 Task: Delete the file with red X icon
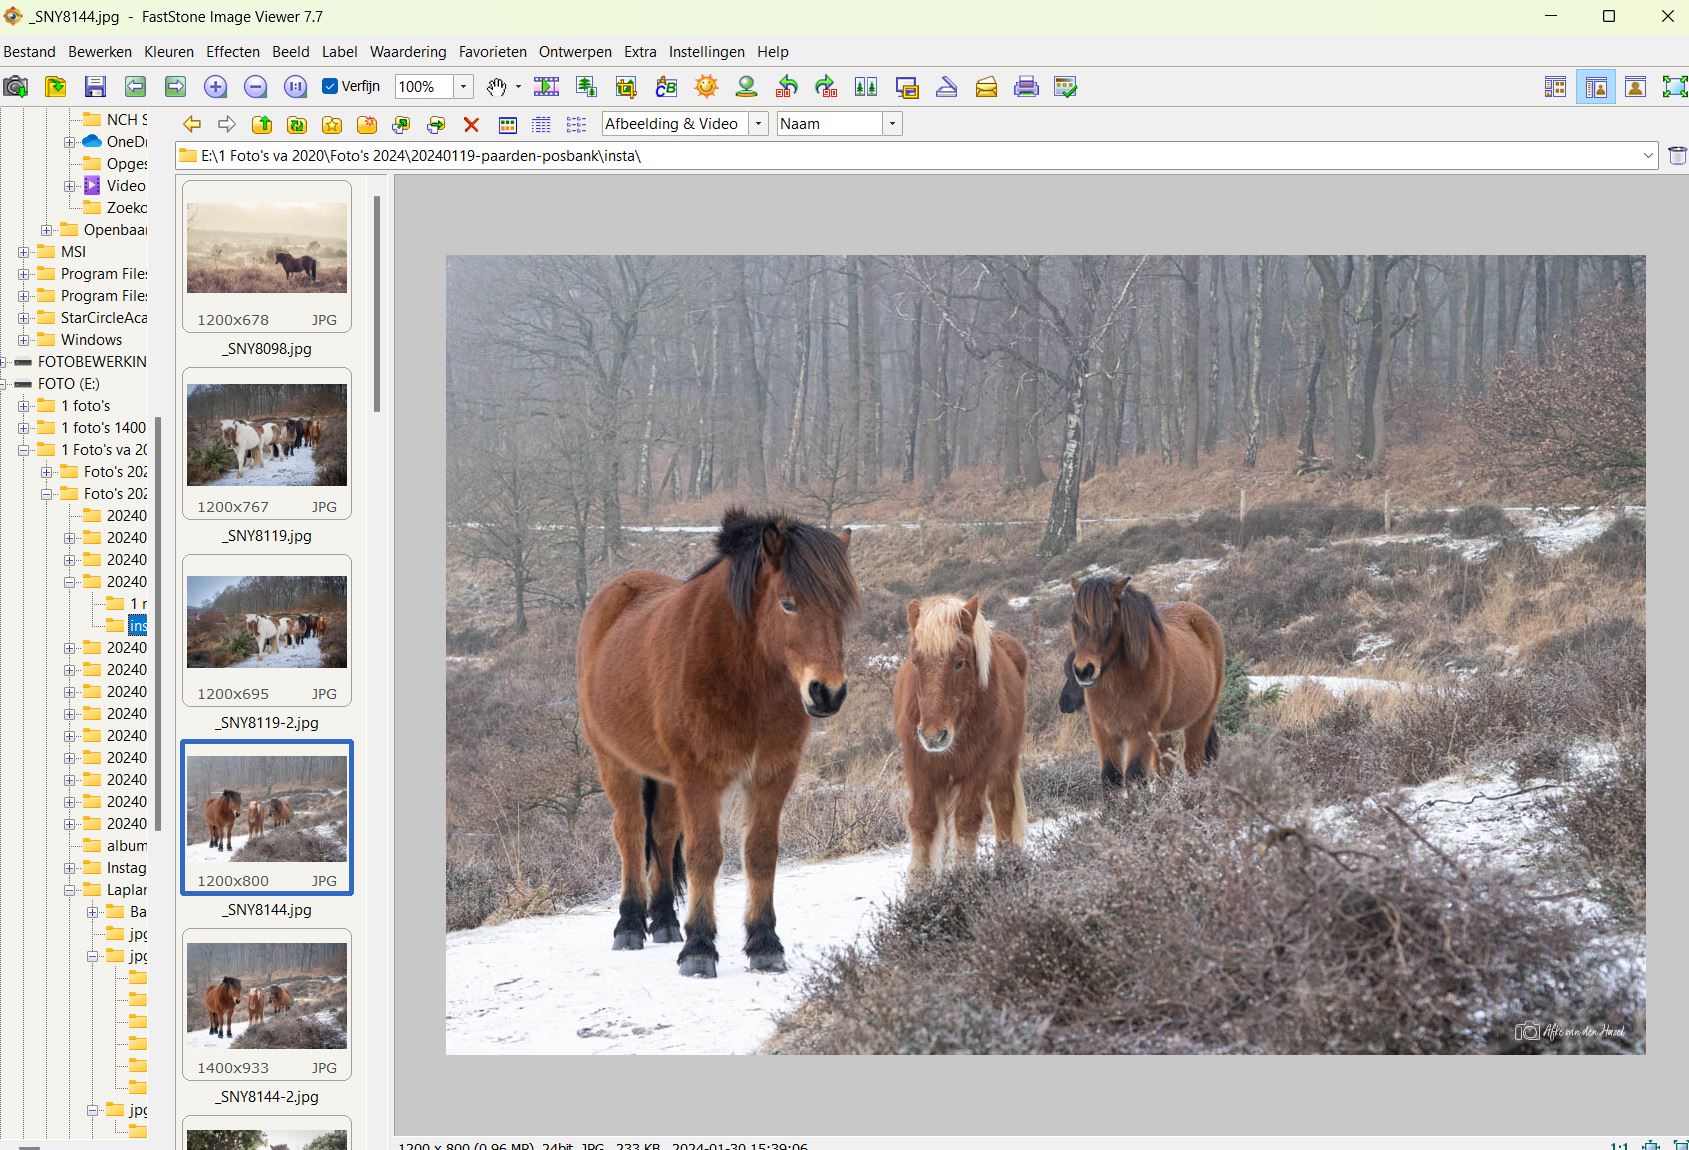(x=471, y=125)
